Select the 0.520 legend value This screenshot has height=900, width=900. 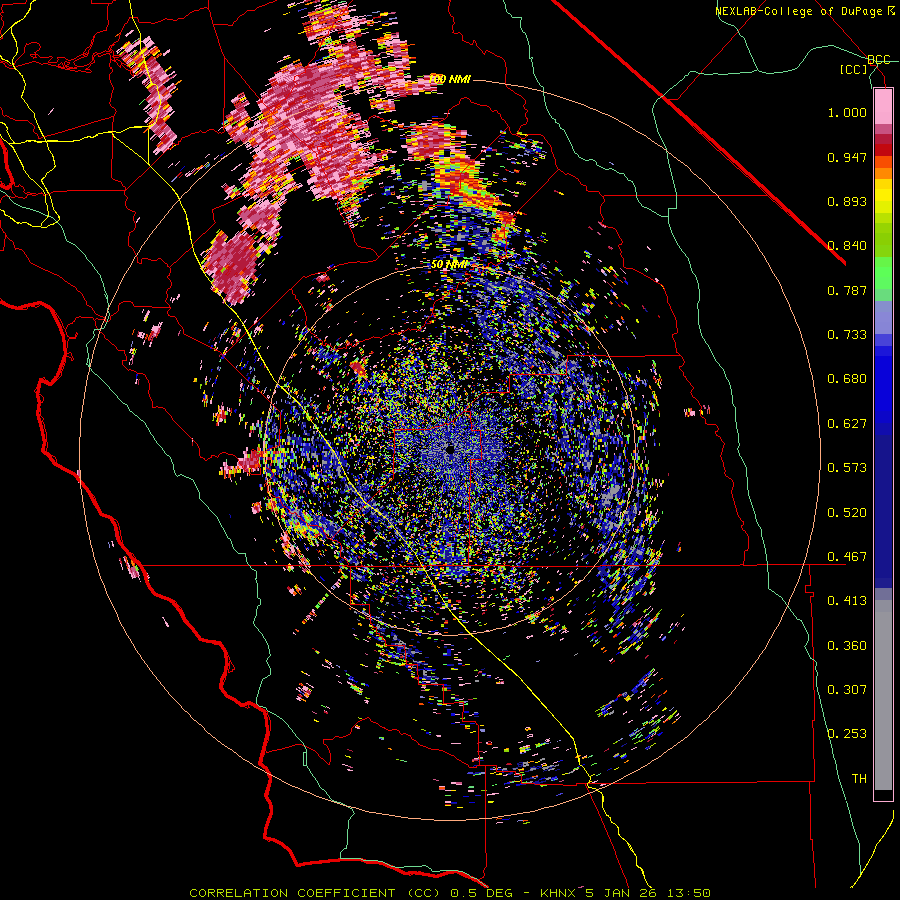(847, 513)
